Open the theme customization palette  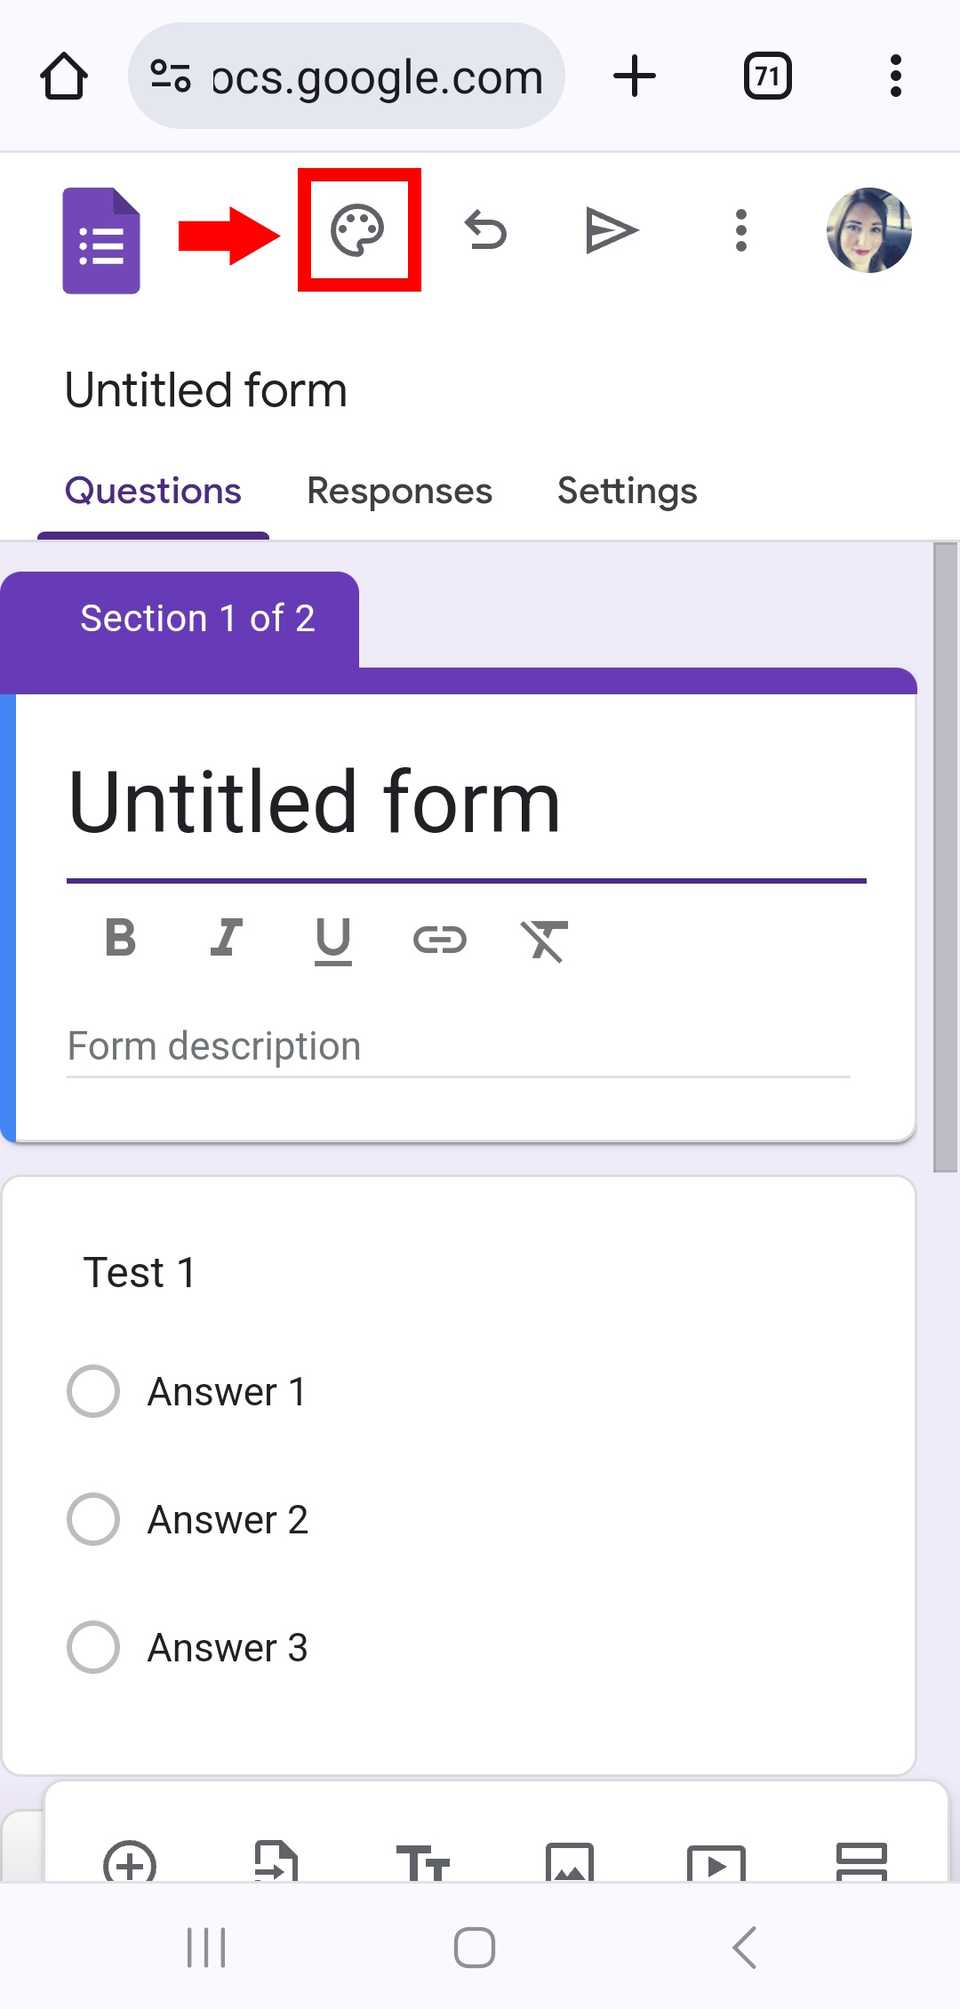(x=358, y=230)
